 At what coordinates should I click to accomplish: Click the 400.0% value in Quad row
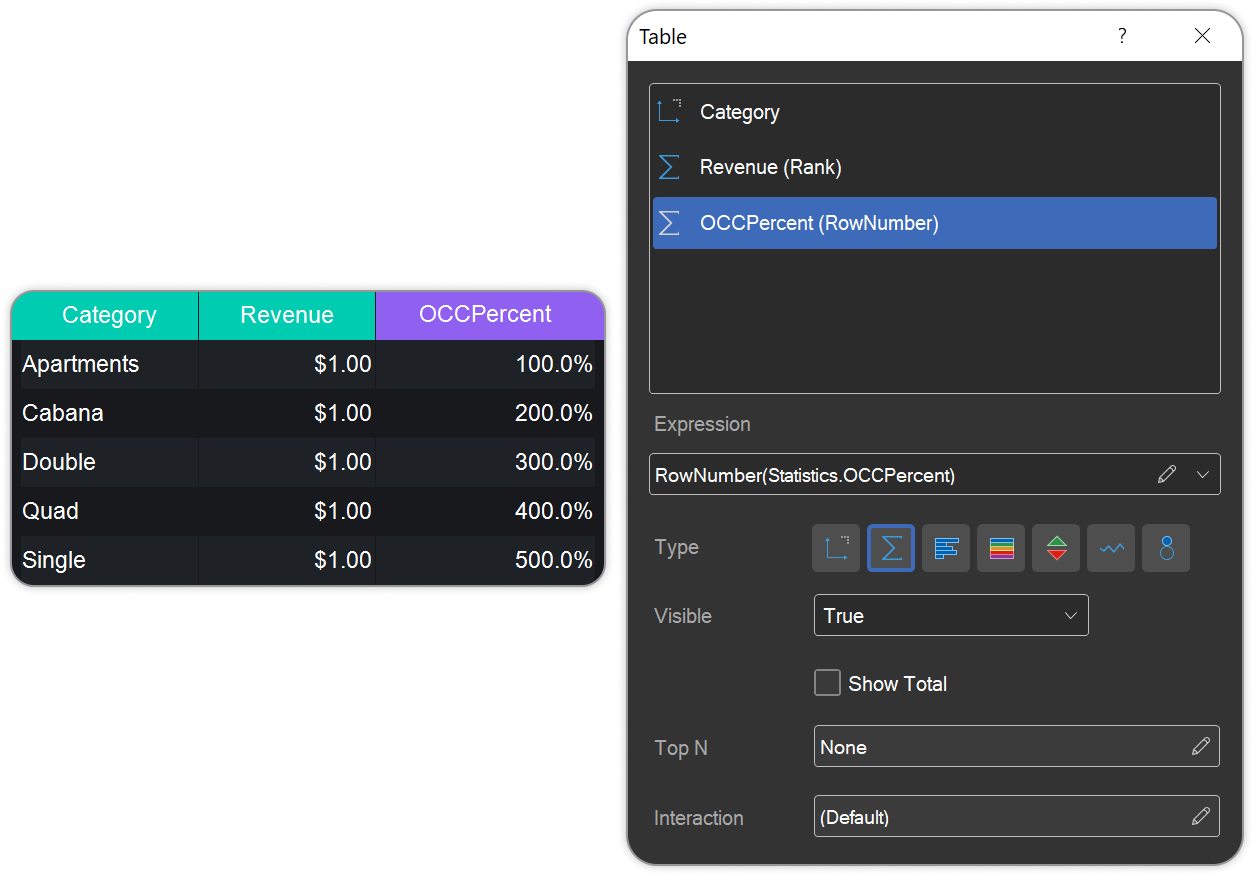[x=554, y=511]
